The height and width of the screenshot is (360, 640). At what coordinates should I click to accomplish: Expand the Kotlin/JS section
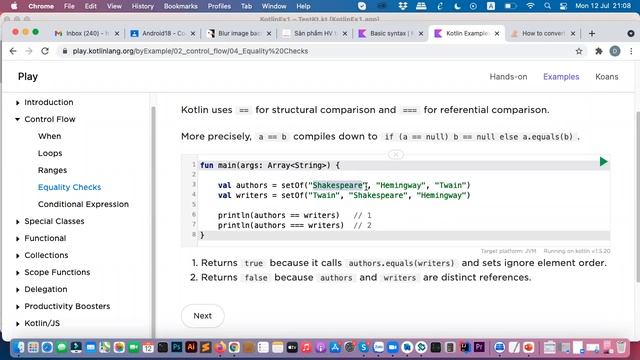18,324
